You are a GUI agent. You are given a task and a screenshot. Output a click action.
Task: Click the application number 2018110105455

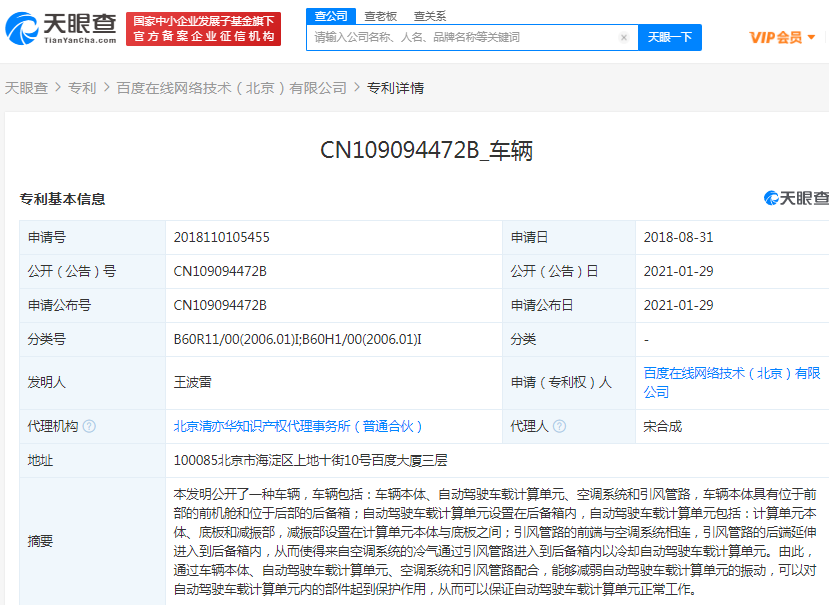coord(221,238)
